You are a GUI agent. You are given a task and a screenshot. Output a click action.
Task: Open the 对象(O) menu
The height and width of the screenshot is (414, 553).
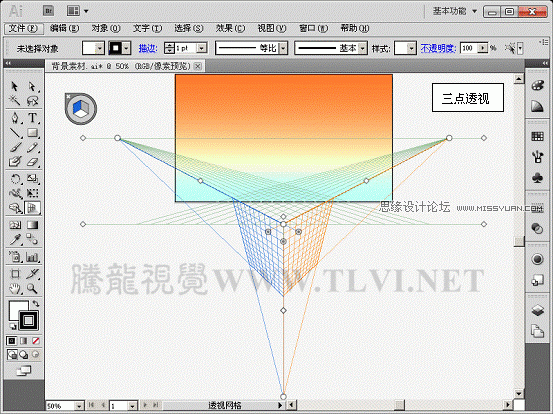106,29
